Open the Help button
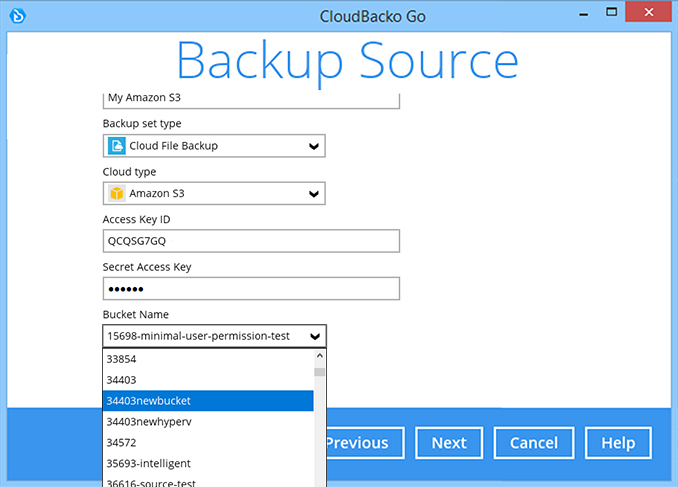Screen dimensions: 678x487 point(618,443)
